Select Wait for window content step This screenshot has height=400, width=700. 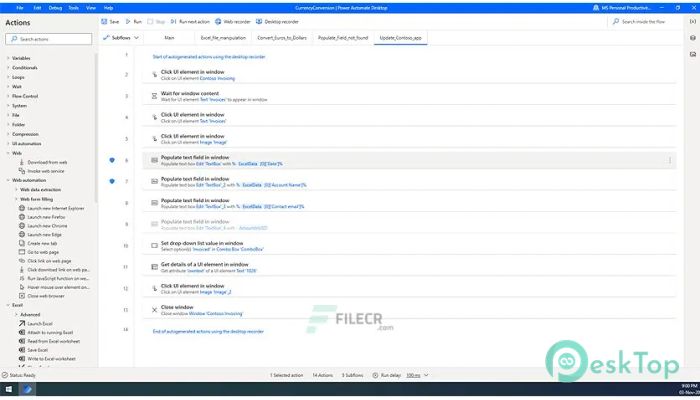[x=409, y=96]
